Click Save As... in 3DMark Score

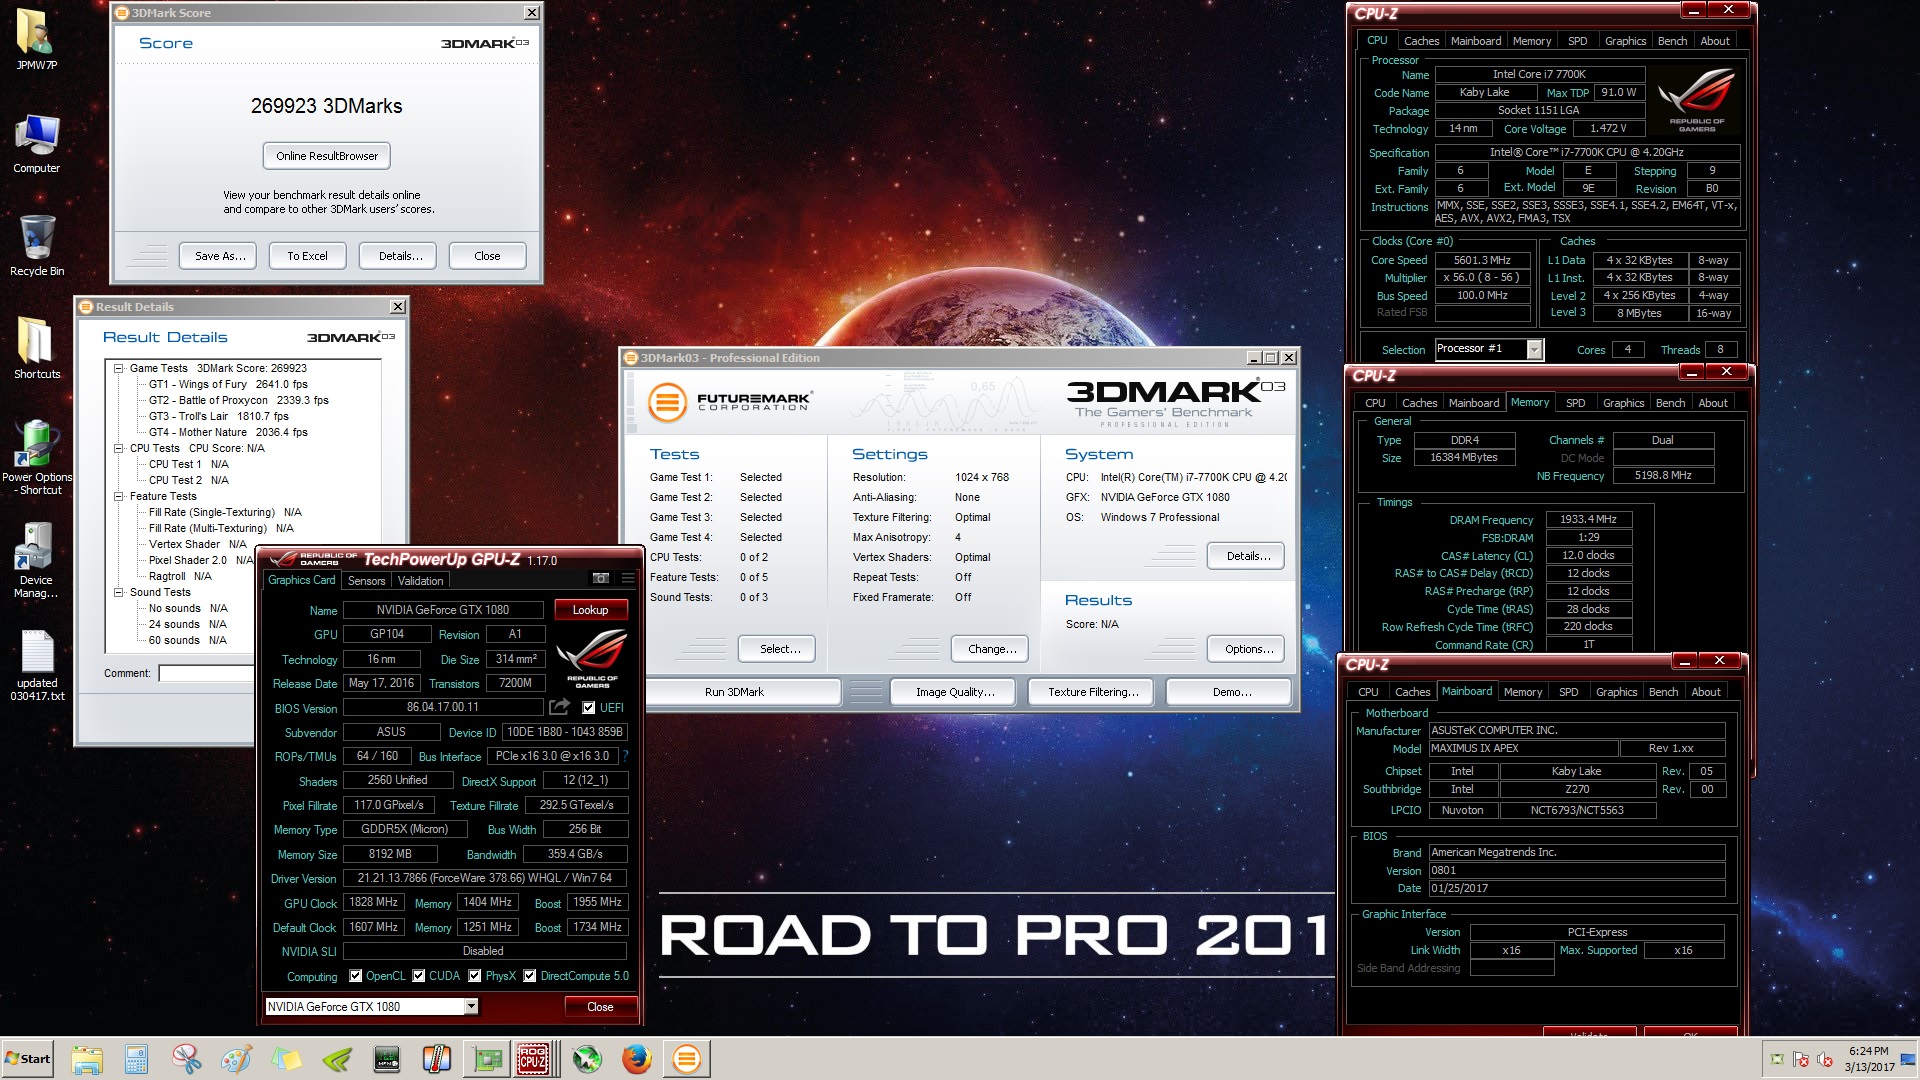pyautogui.click(x=219, y=256)
